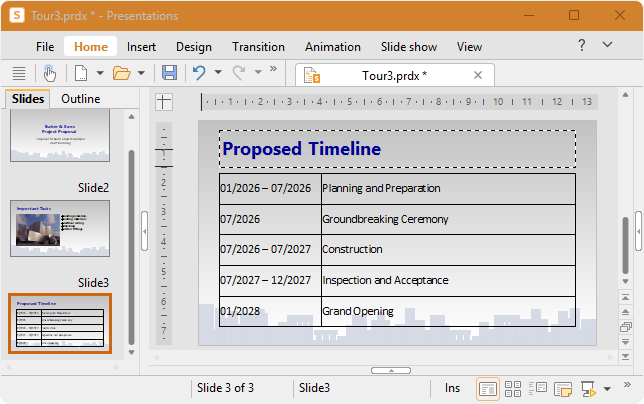Collapse the ribbon with chevron down icon
644x404 pixels.
pos(607,44)
